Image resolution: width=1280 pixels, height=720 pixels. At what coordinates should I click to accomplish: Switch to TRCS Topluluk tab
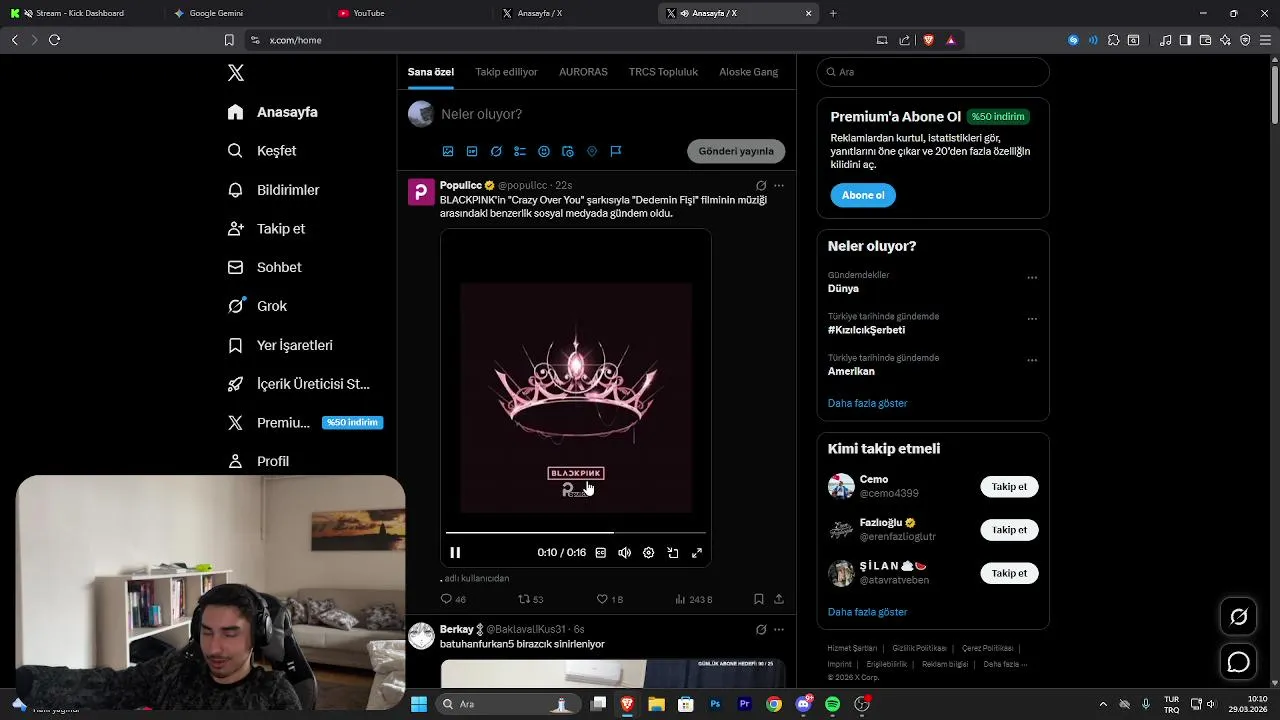(x=663, y=72)
